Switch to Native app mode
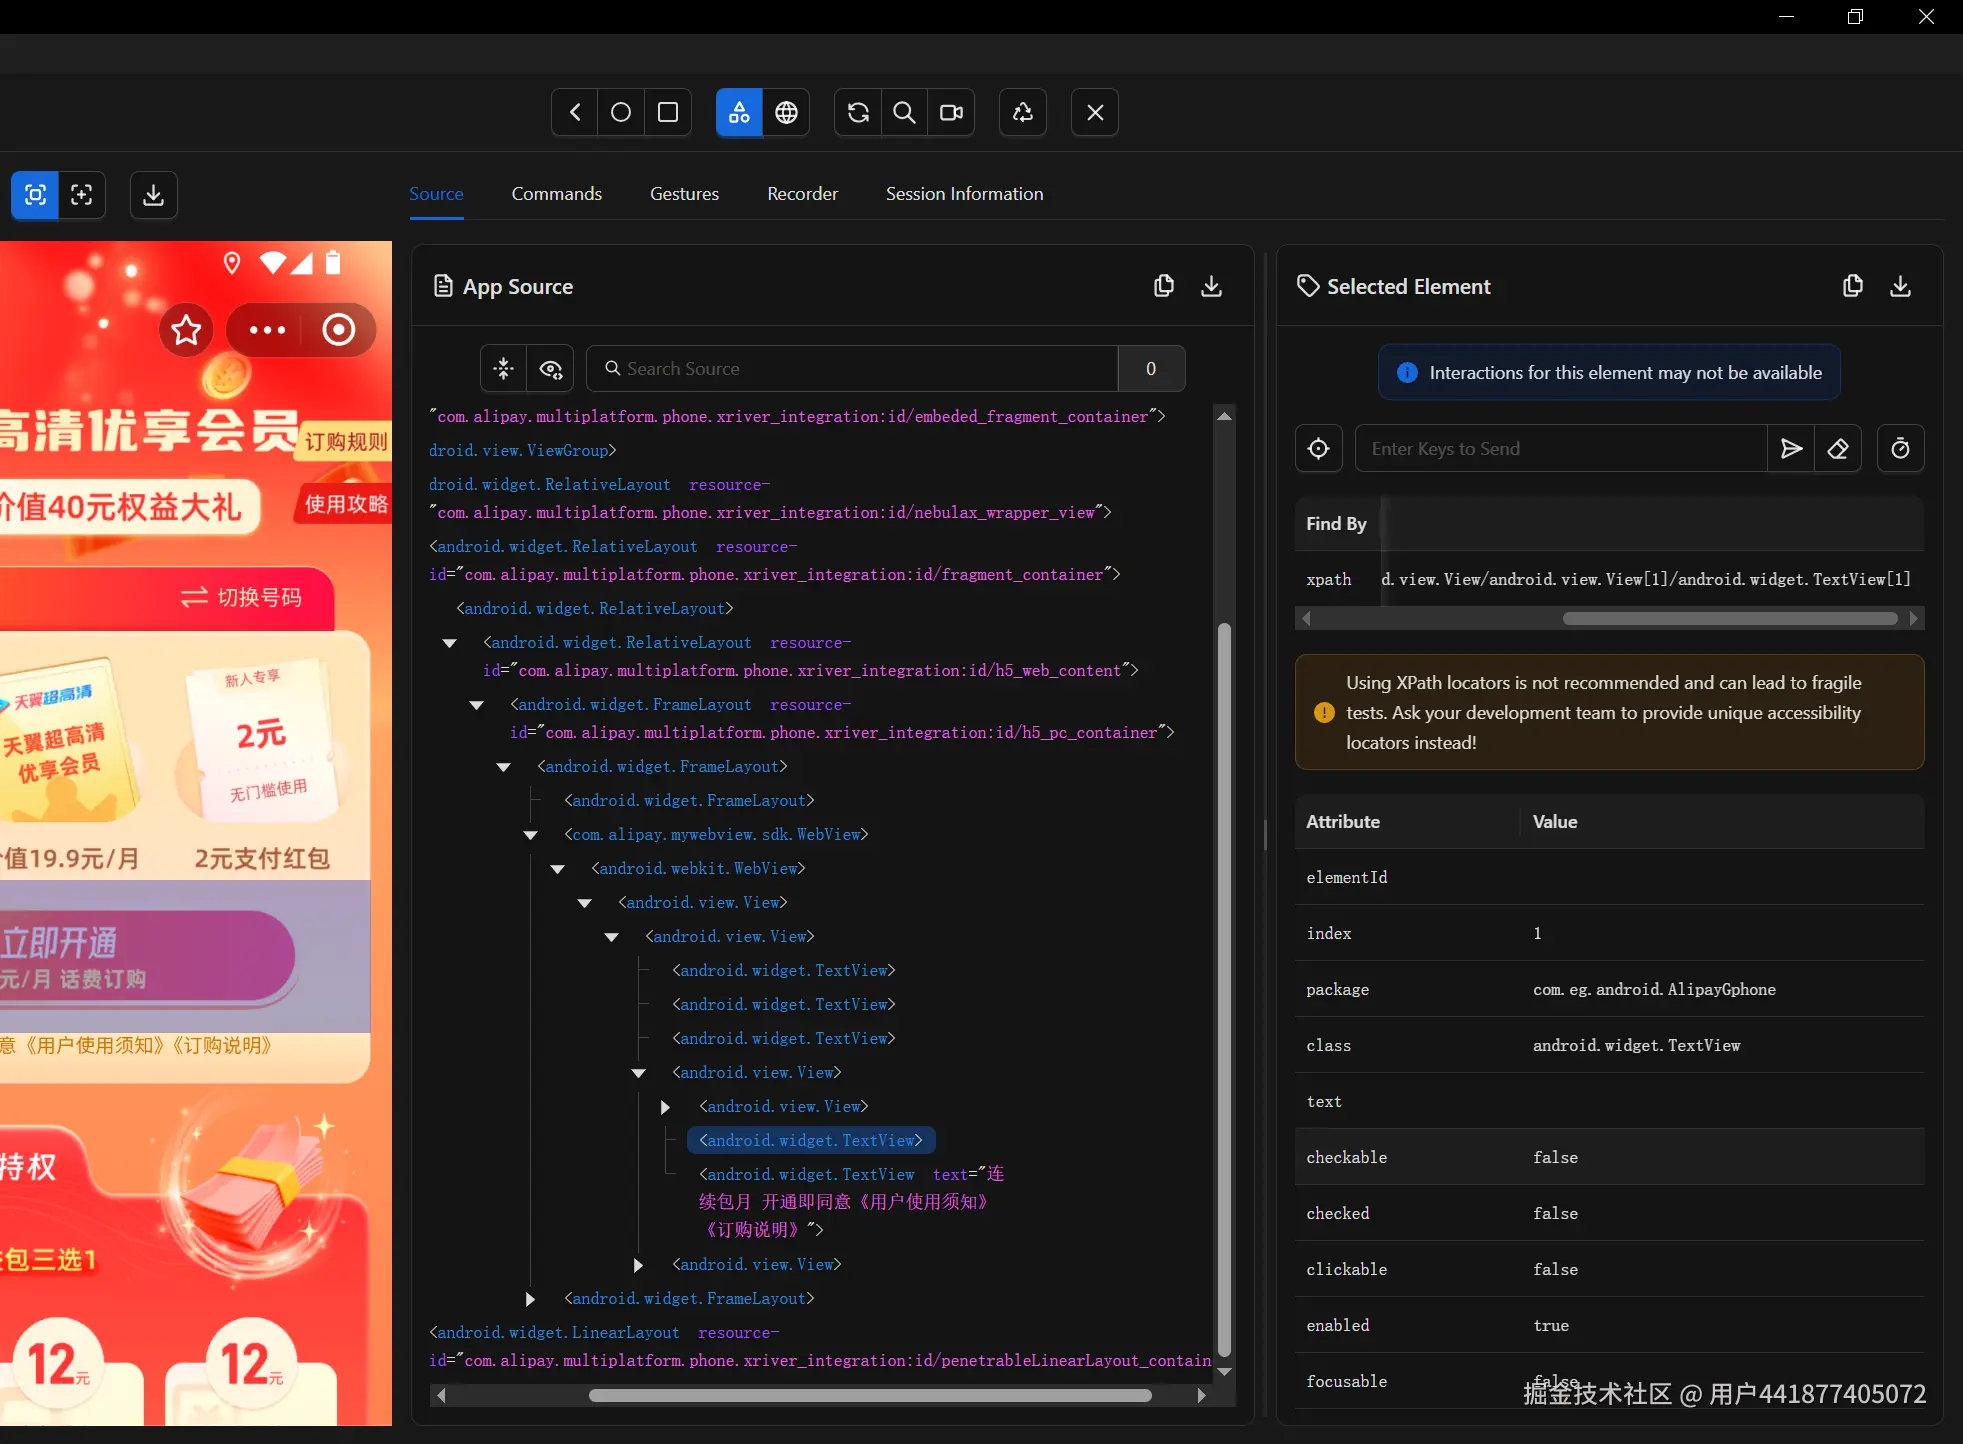Viewport: 1963px width, 1444px height. click(x=739, y=112)
